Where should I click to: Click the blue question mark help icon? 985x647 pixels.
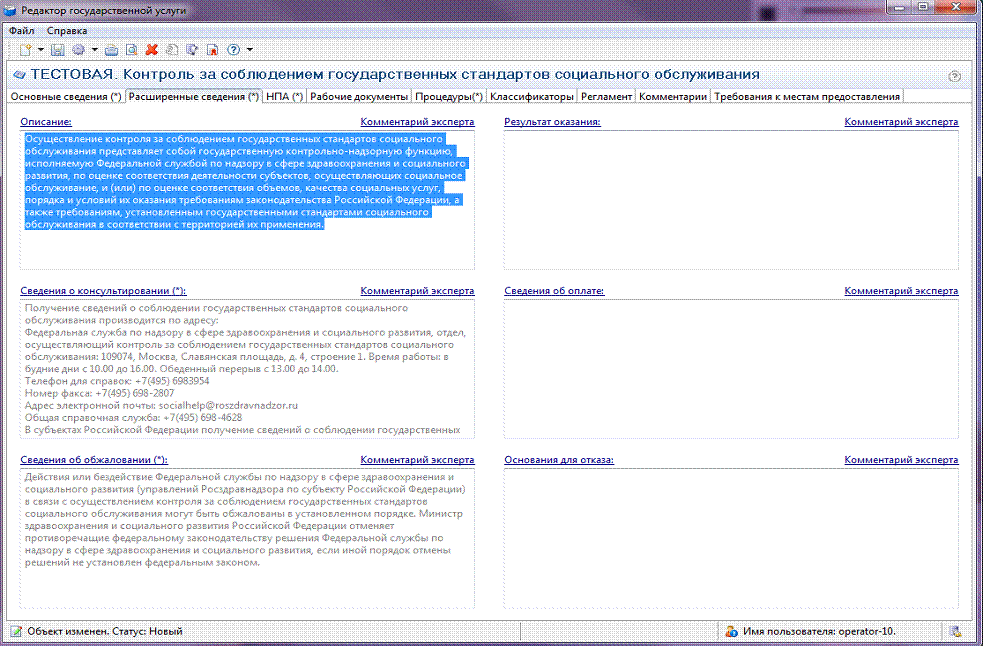point(234,50)
